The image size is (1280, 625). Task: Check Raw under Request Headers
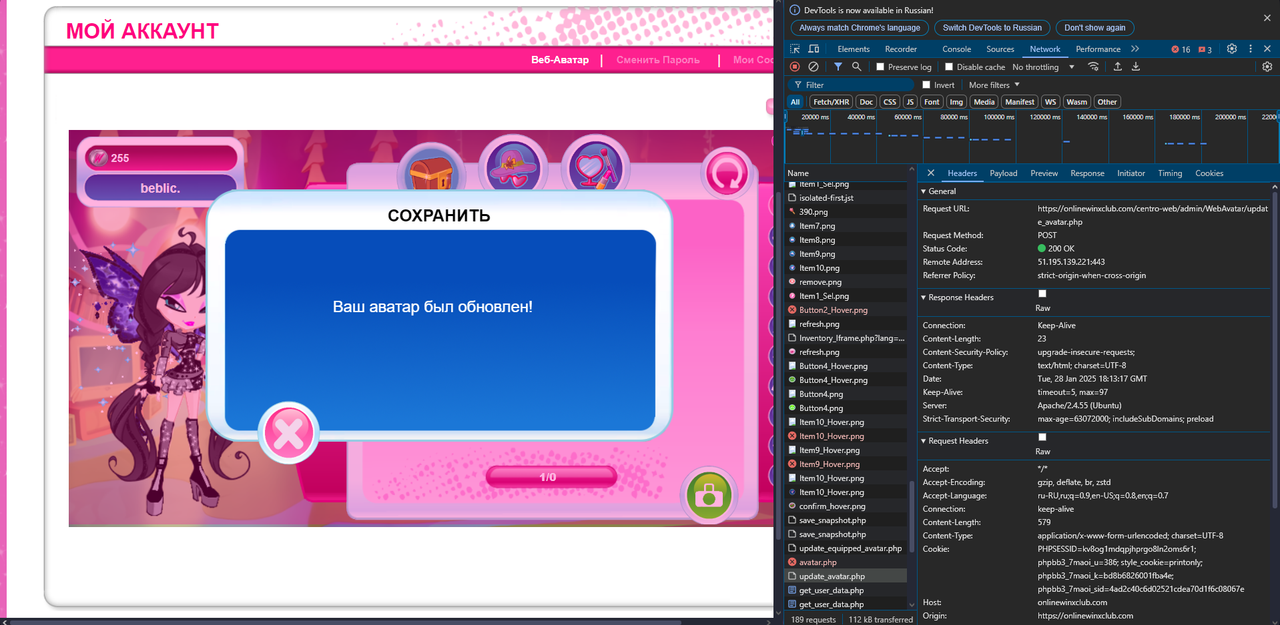point(1042,437)
